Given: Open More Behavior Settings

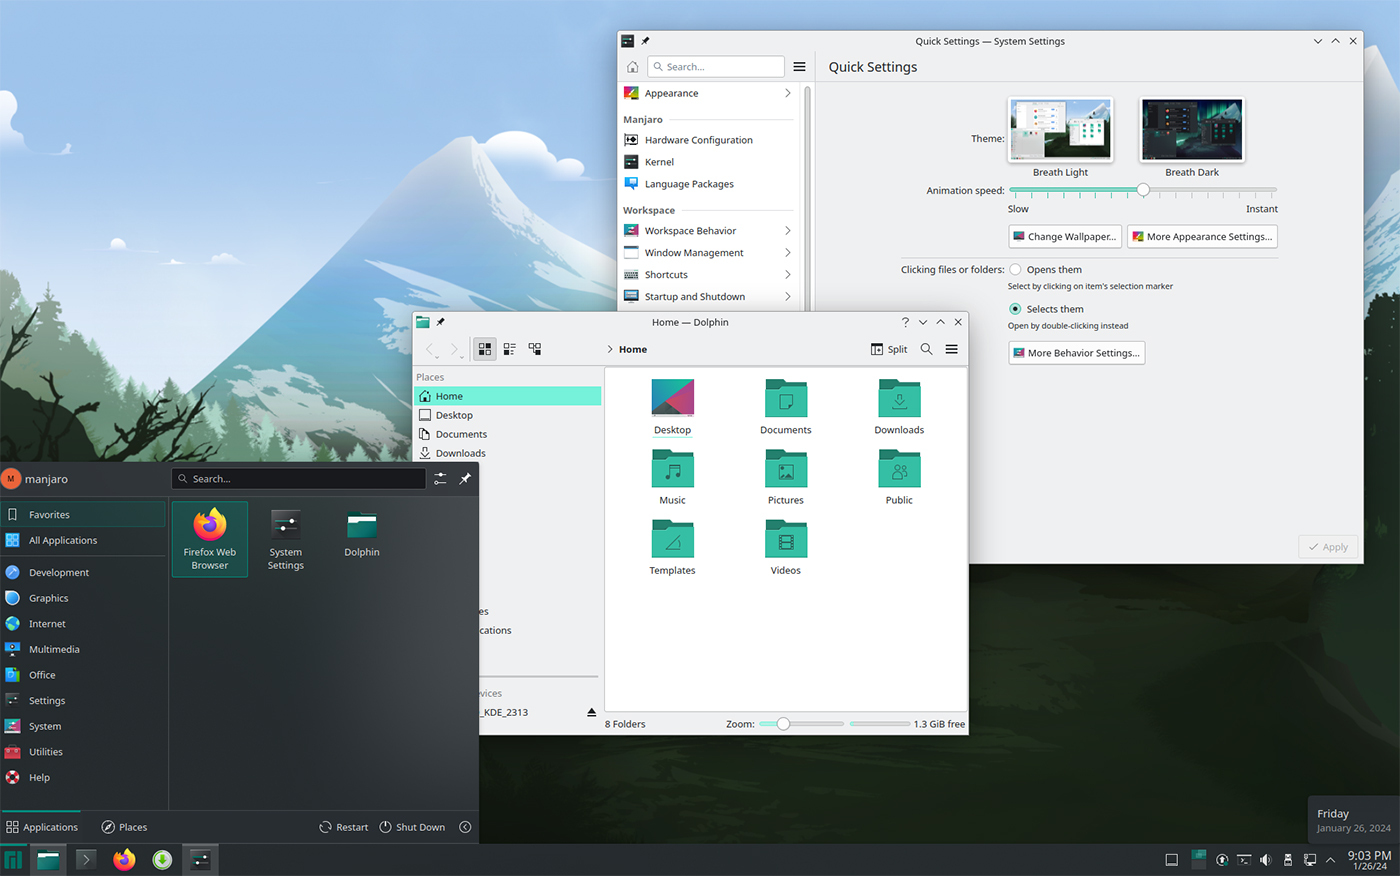Looking at the screenshot, I should [1076, 352].
